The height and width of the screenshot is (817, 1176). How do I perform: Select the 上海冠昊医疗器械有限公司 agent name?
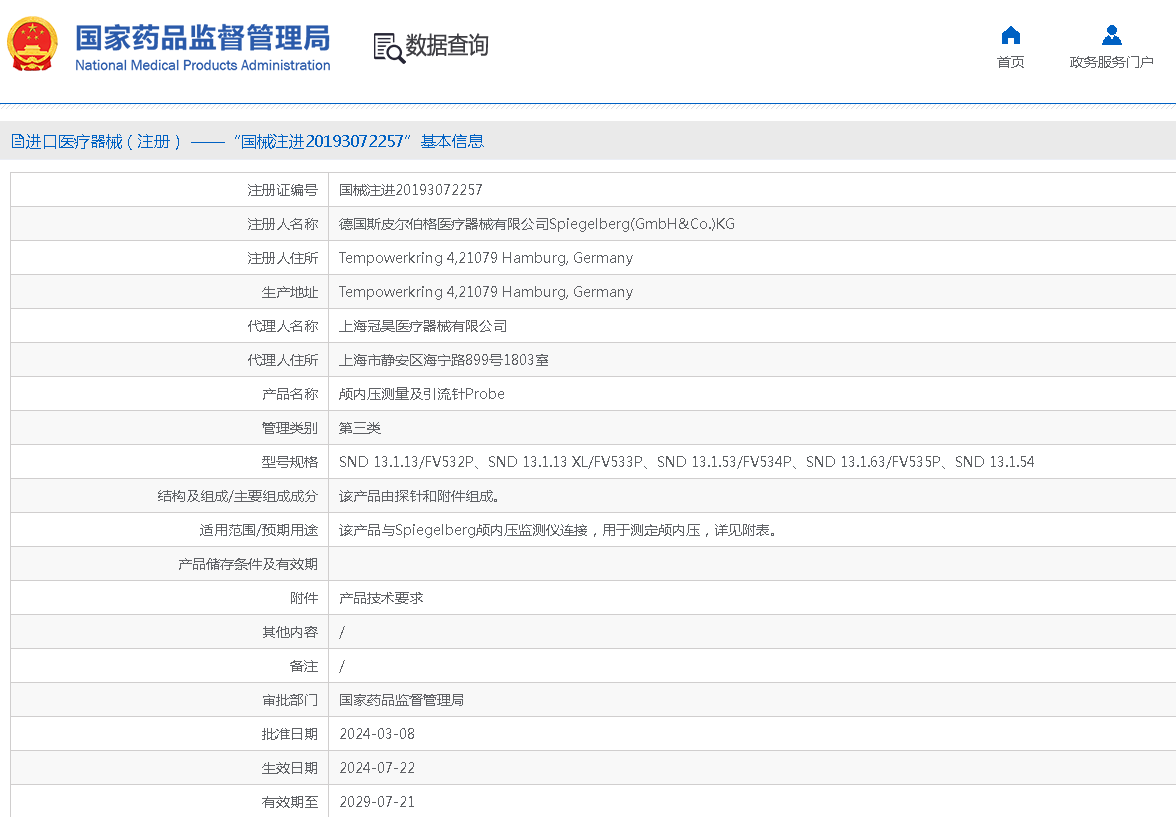coord(423,326)
